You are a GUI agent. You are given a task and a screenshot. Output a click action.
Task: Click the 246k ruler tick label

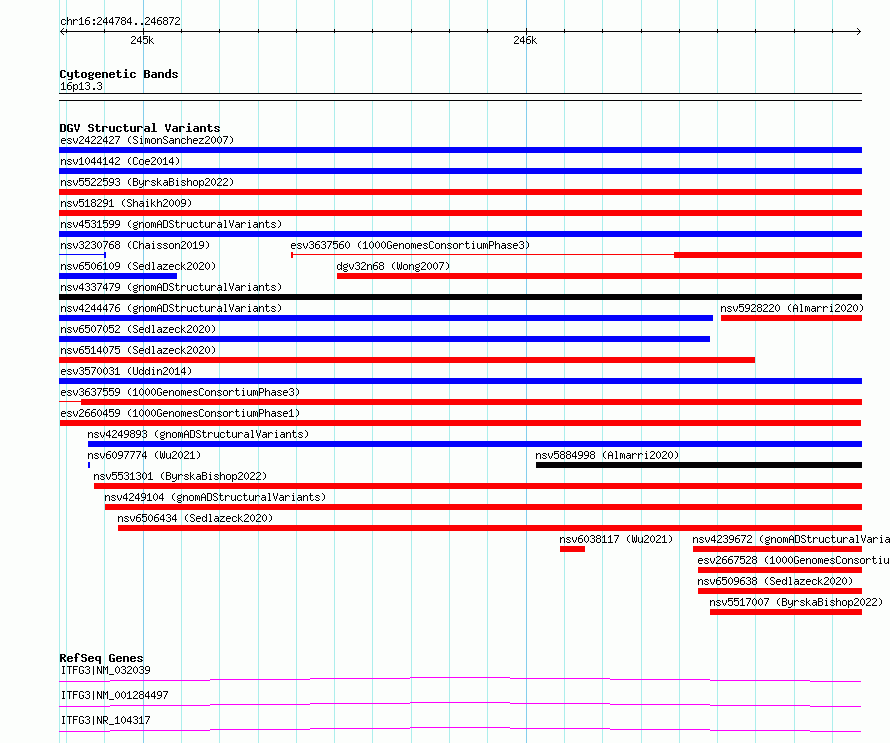[525, 40]
